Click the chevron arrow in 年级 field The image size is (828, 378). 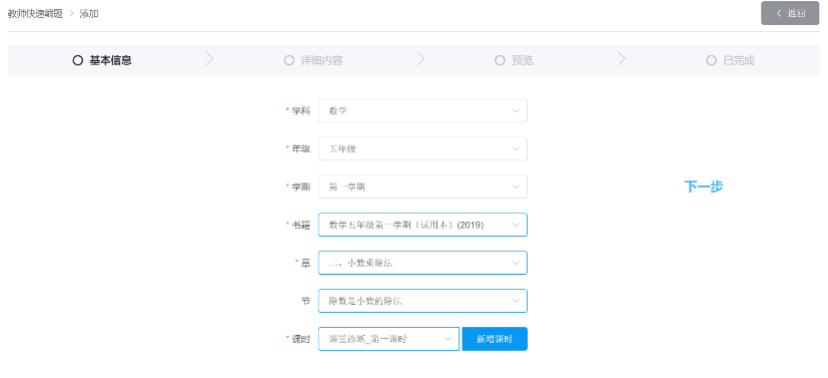pos(516,149)
